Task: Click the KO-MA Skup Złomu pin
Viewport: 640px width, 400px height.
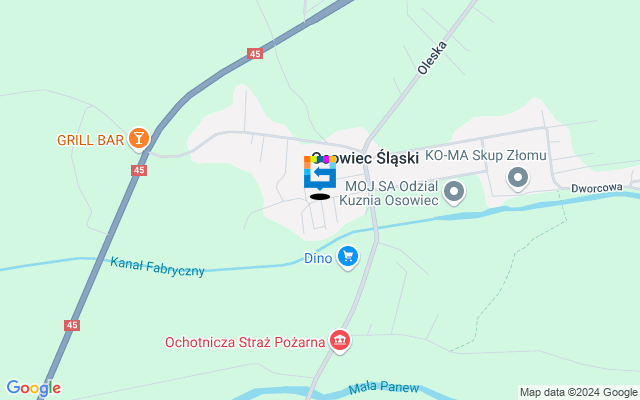Action: [518, 178]
